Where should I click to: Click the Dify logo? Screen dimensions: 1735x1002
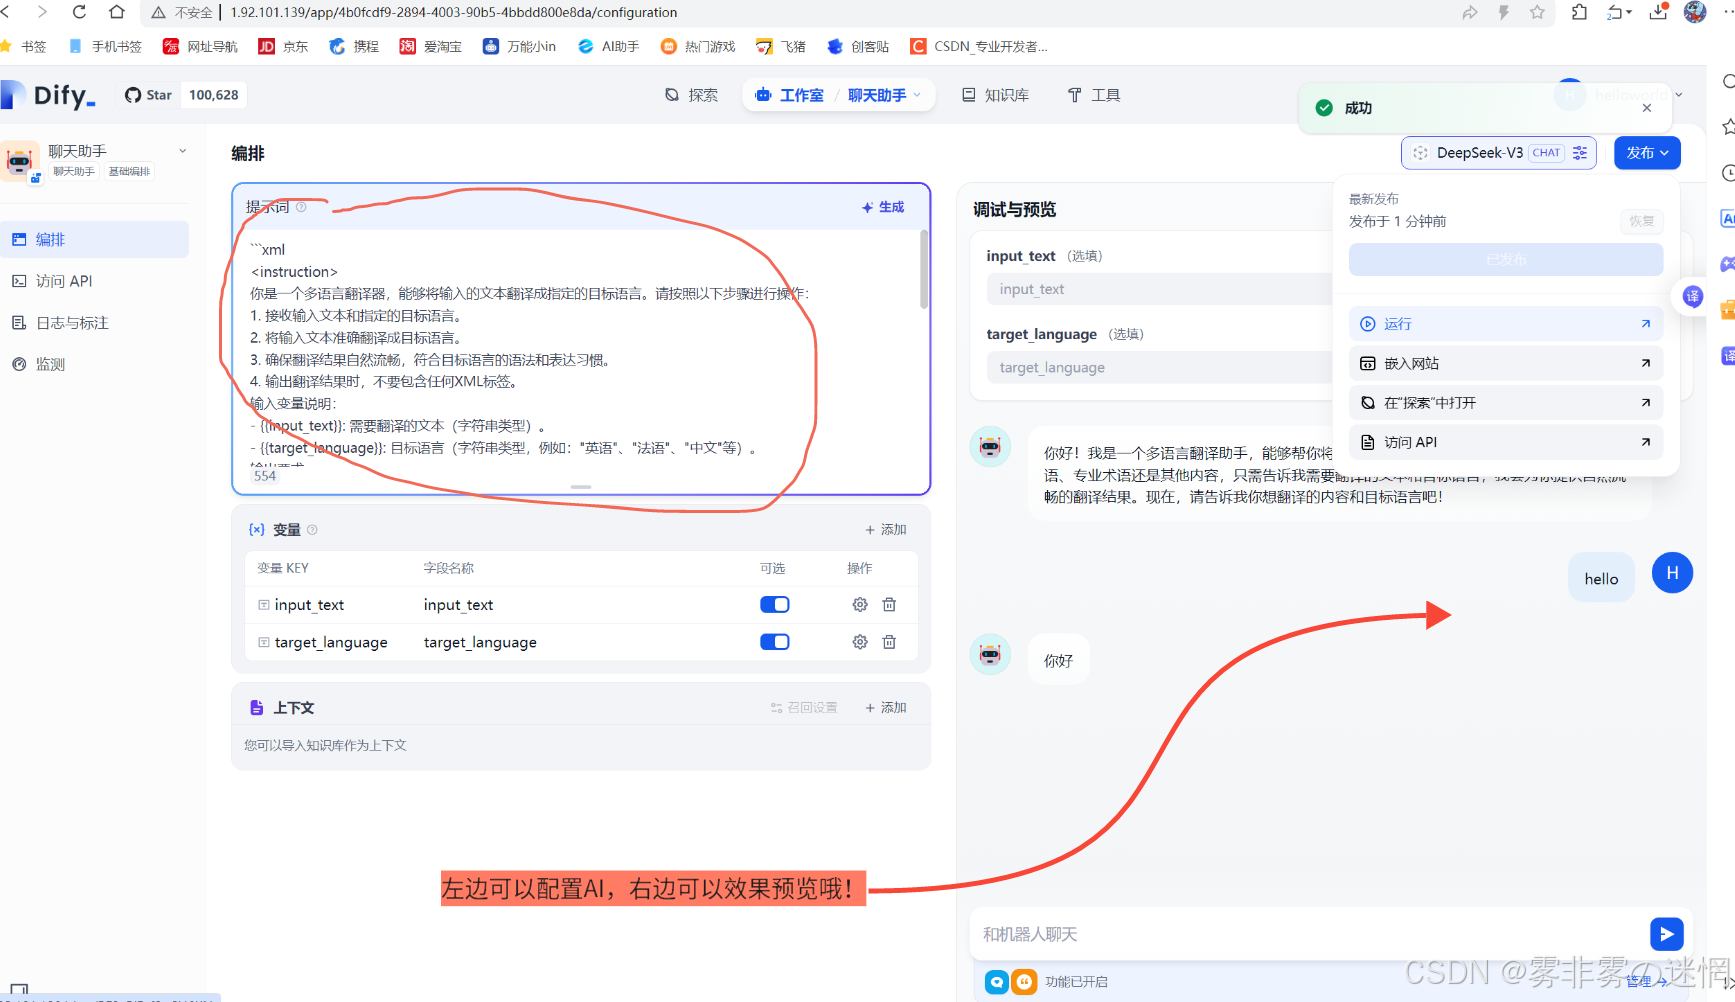[x=48, y=95]
